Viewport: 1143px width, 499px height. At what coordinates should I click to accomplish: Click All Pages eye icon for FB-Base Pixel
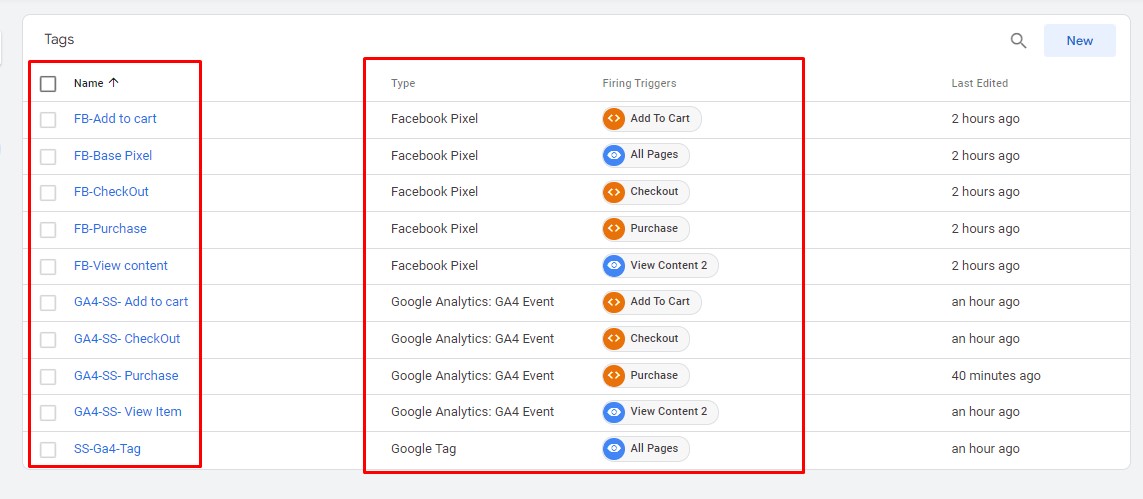[614, 155]
